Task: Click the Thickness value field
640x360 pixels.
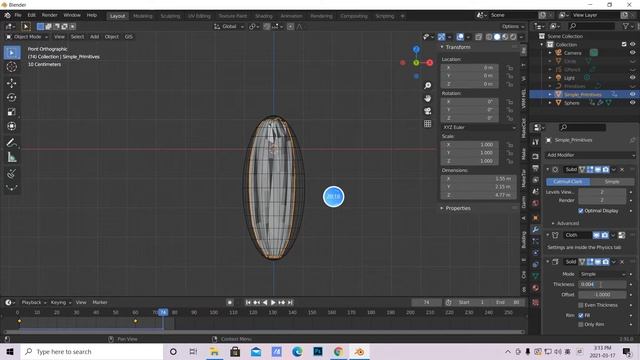Action: pos(602,284)
